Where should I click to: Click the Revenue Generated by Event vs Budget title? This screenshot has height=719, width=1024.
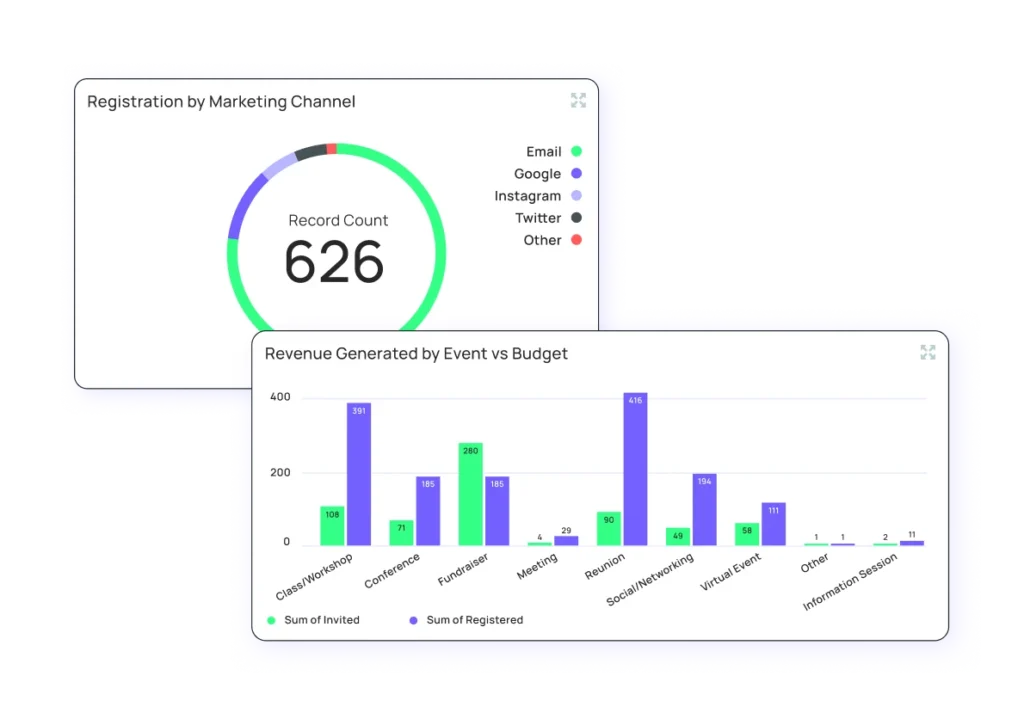tap(416, 353)
